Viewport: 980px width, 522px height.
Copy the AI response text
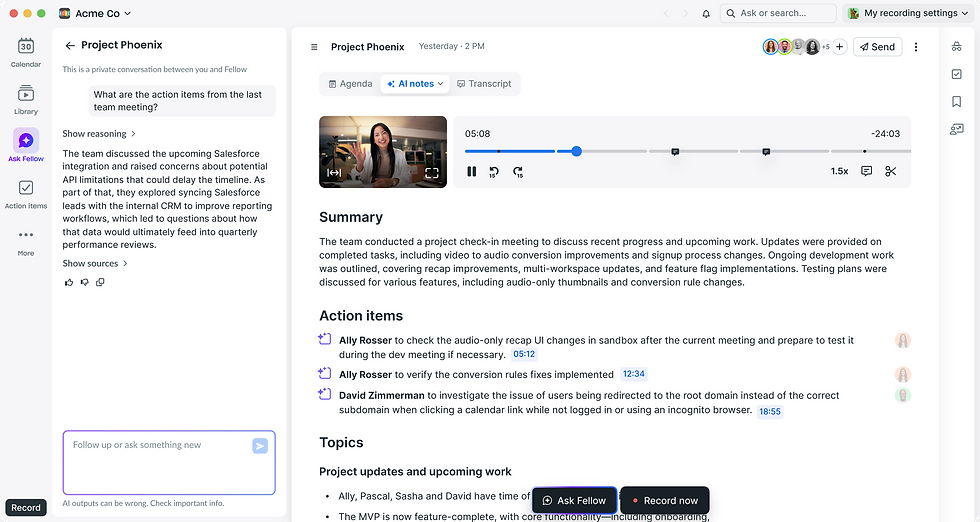pyautogui.click(x=100, y=283)
